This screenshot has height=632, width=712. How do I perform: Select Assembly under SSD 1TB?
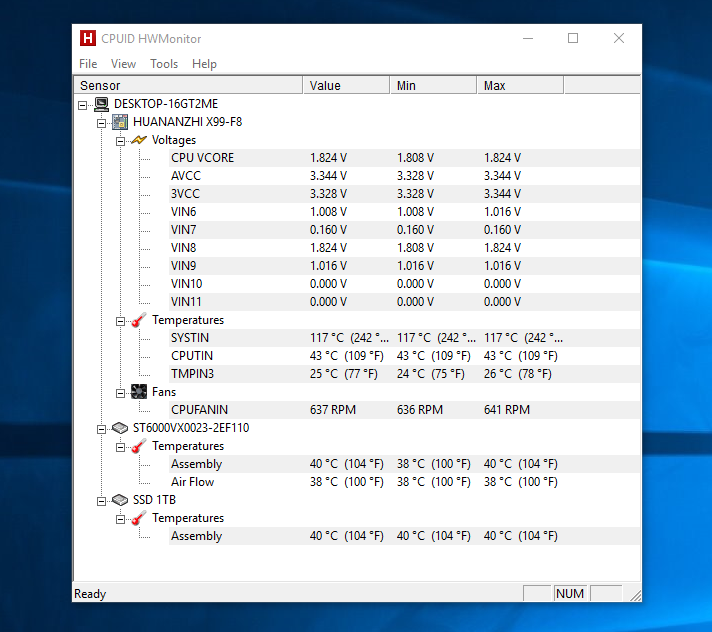pyautogui.click(x=404, y=536)
